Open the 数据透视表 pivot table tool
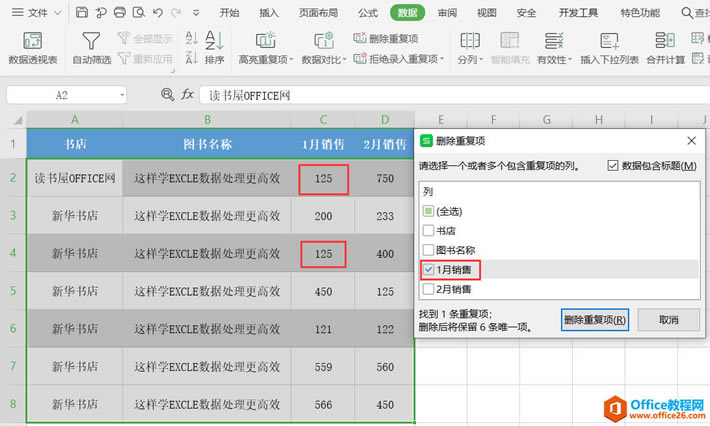Image resolution: width=710 pixels, height=426 pixels. (33, 48)
